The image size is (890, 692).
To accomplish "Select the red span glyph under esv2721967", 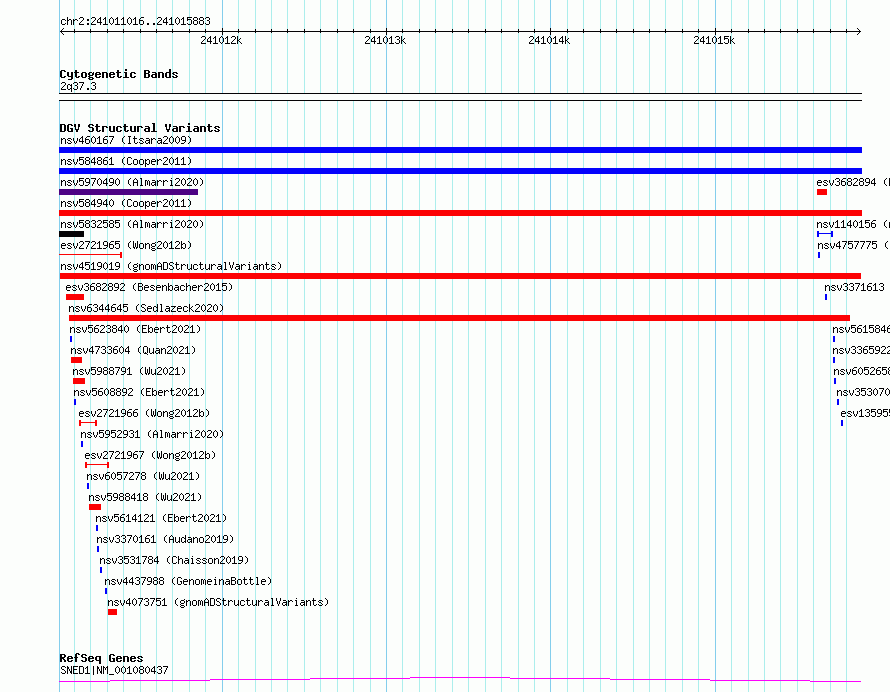I will (97, 465).
